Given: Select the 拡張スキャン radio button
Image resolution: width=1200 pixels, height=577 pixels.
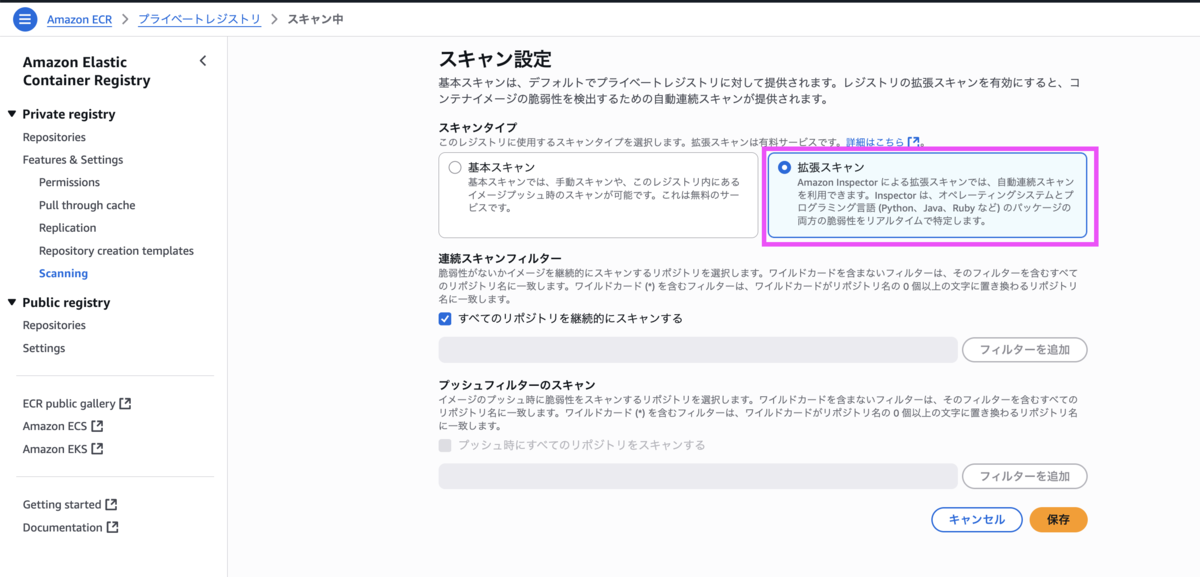Looking at the screenshot, I should pos(785,168).
